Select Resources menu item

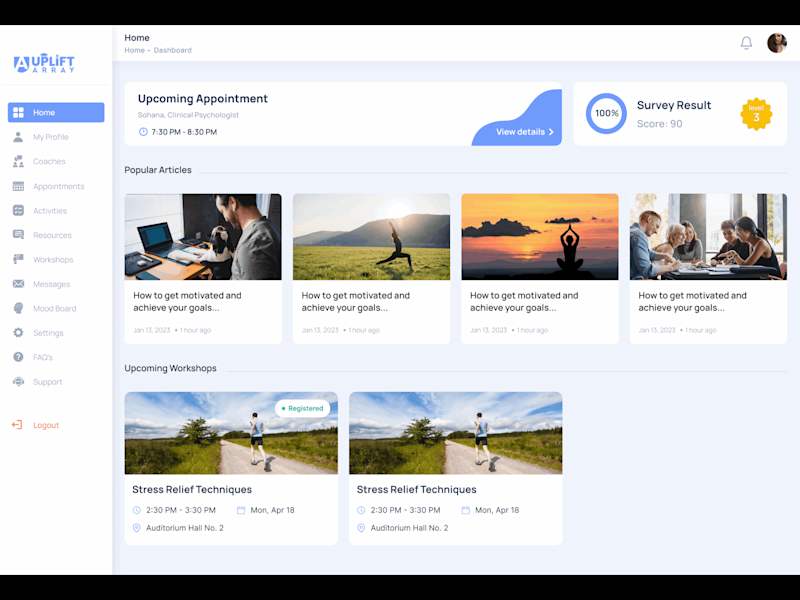pos(52,235)
